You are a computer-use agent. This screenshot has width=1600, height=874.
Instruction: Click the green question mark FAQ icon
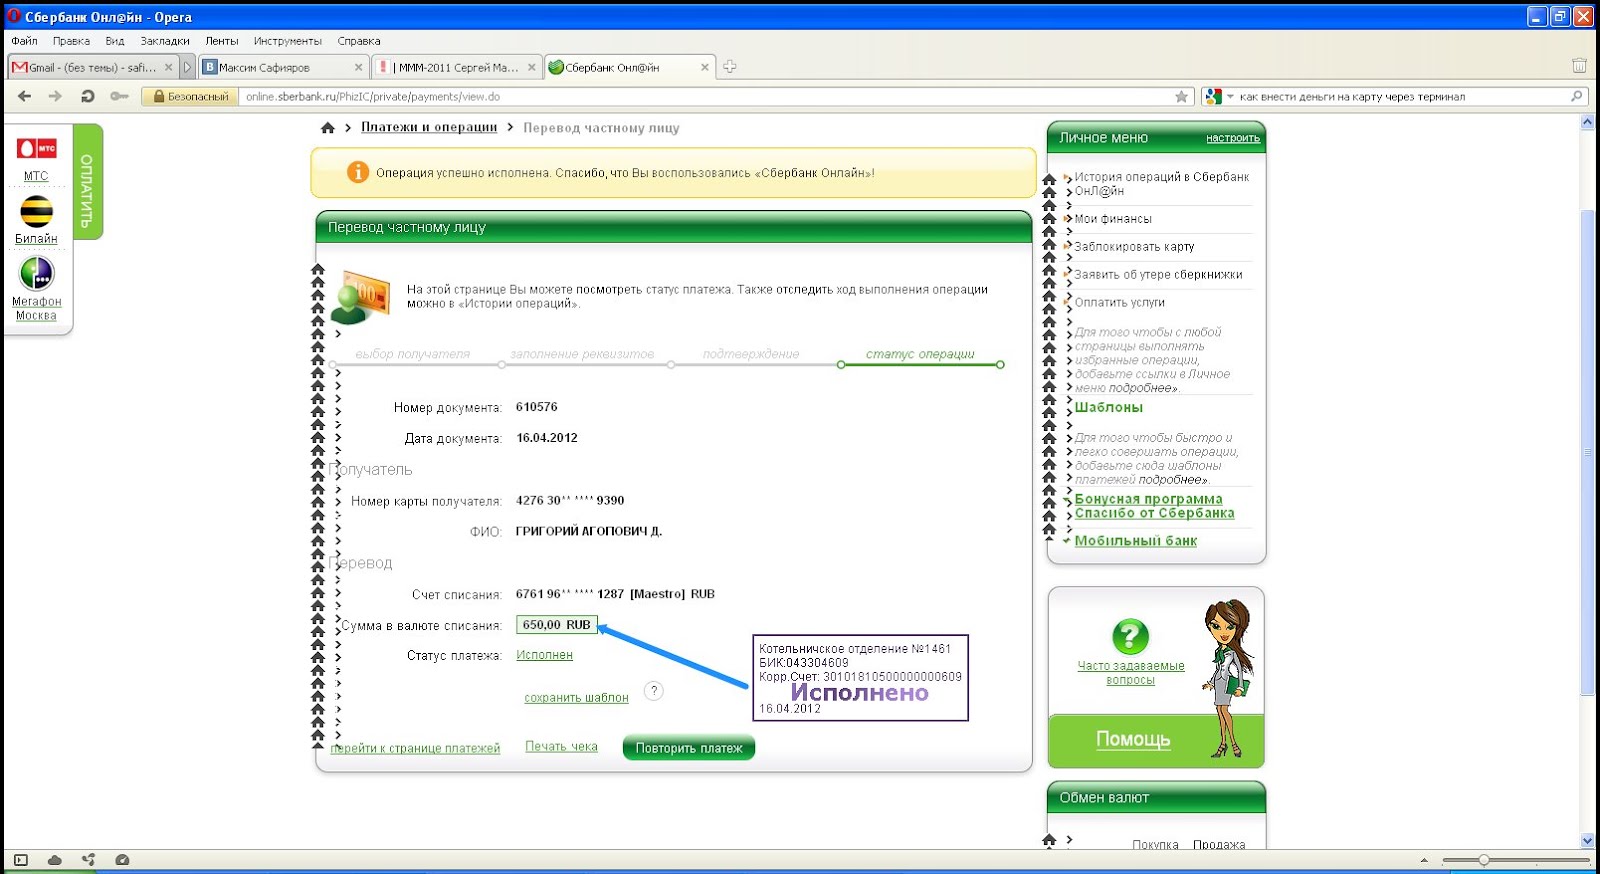[x=1130, y=636]
